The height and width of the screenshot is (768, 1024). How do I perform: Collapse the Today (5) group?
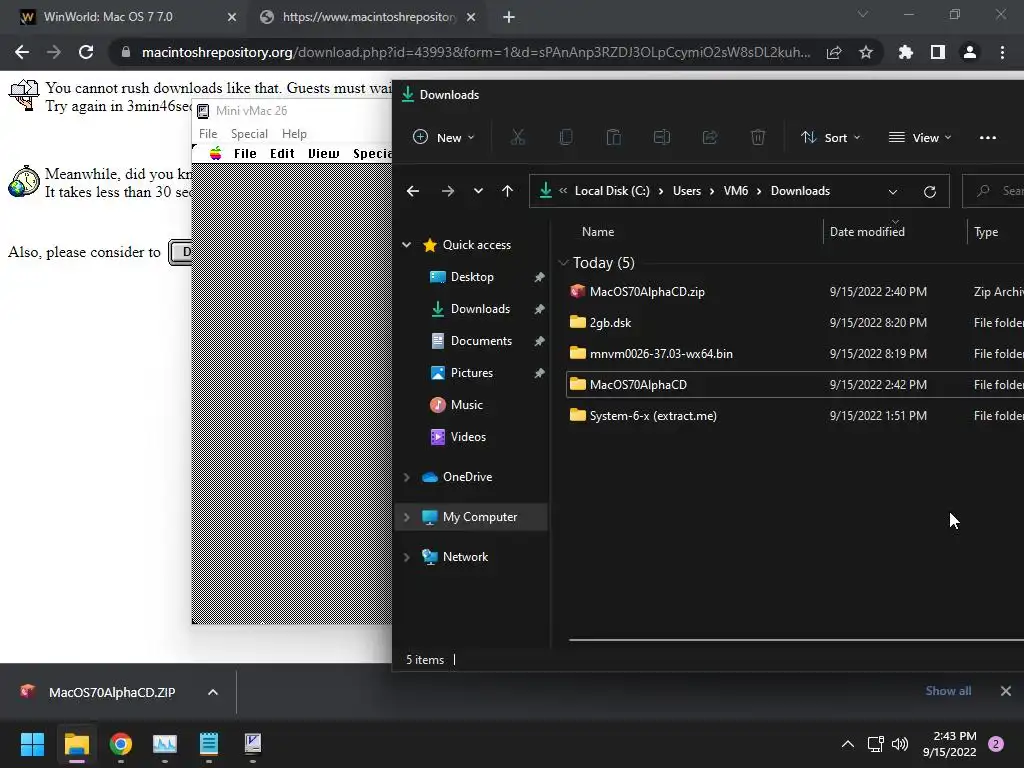[x=563, y=263]
